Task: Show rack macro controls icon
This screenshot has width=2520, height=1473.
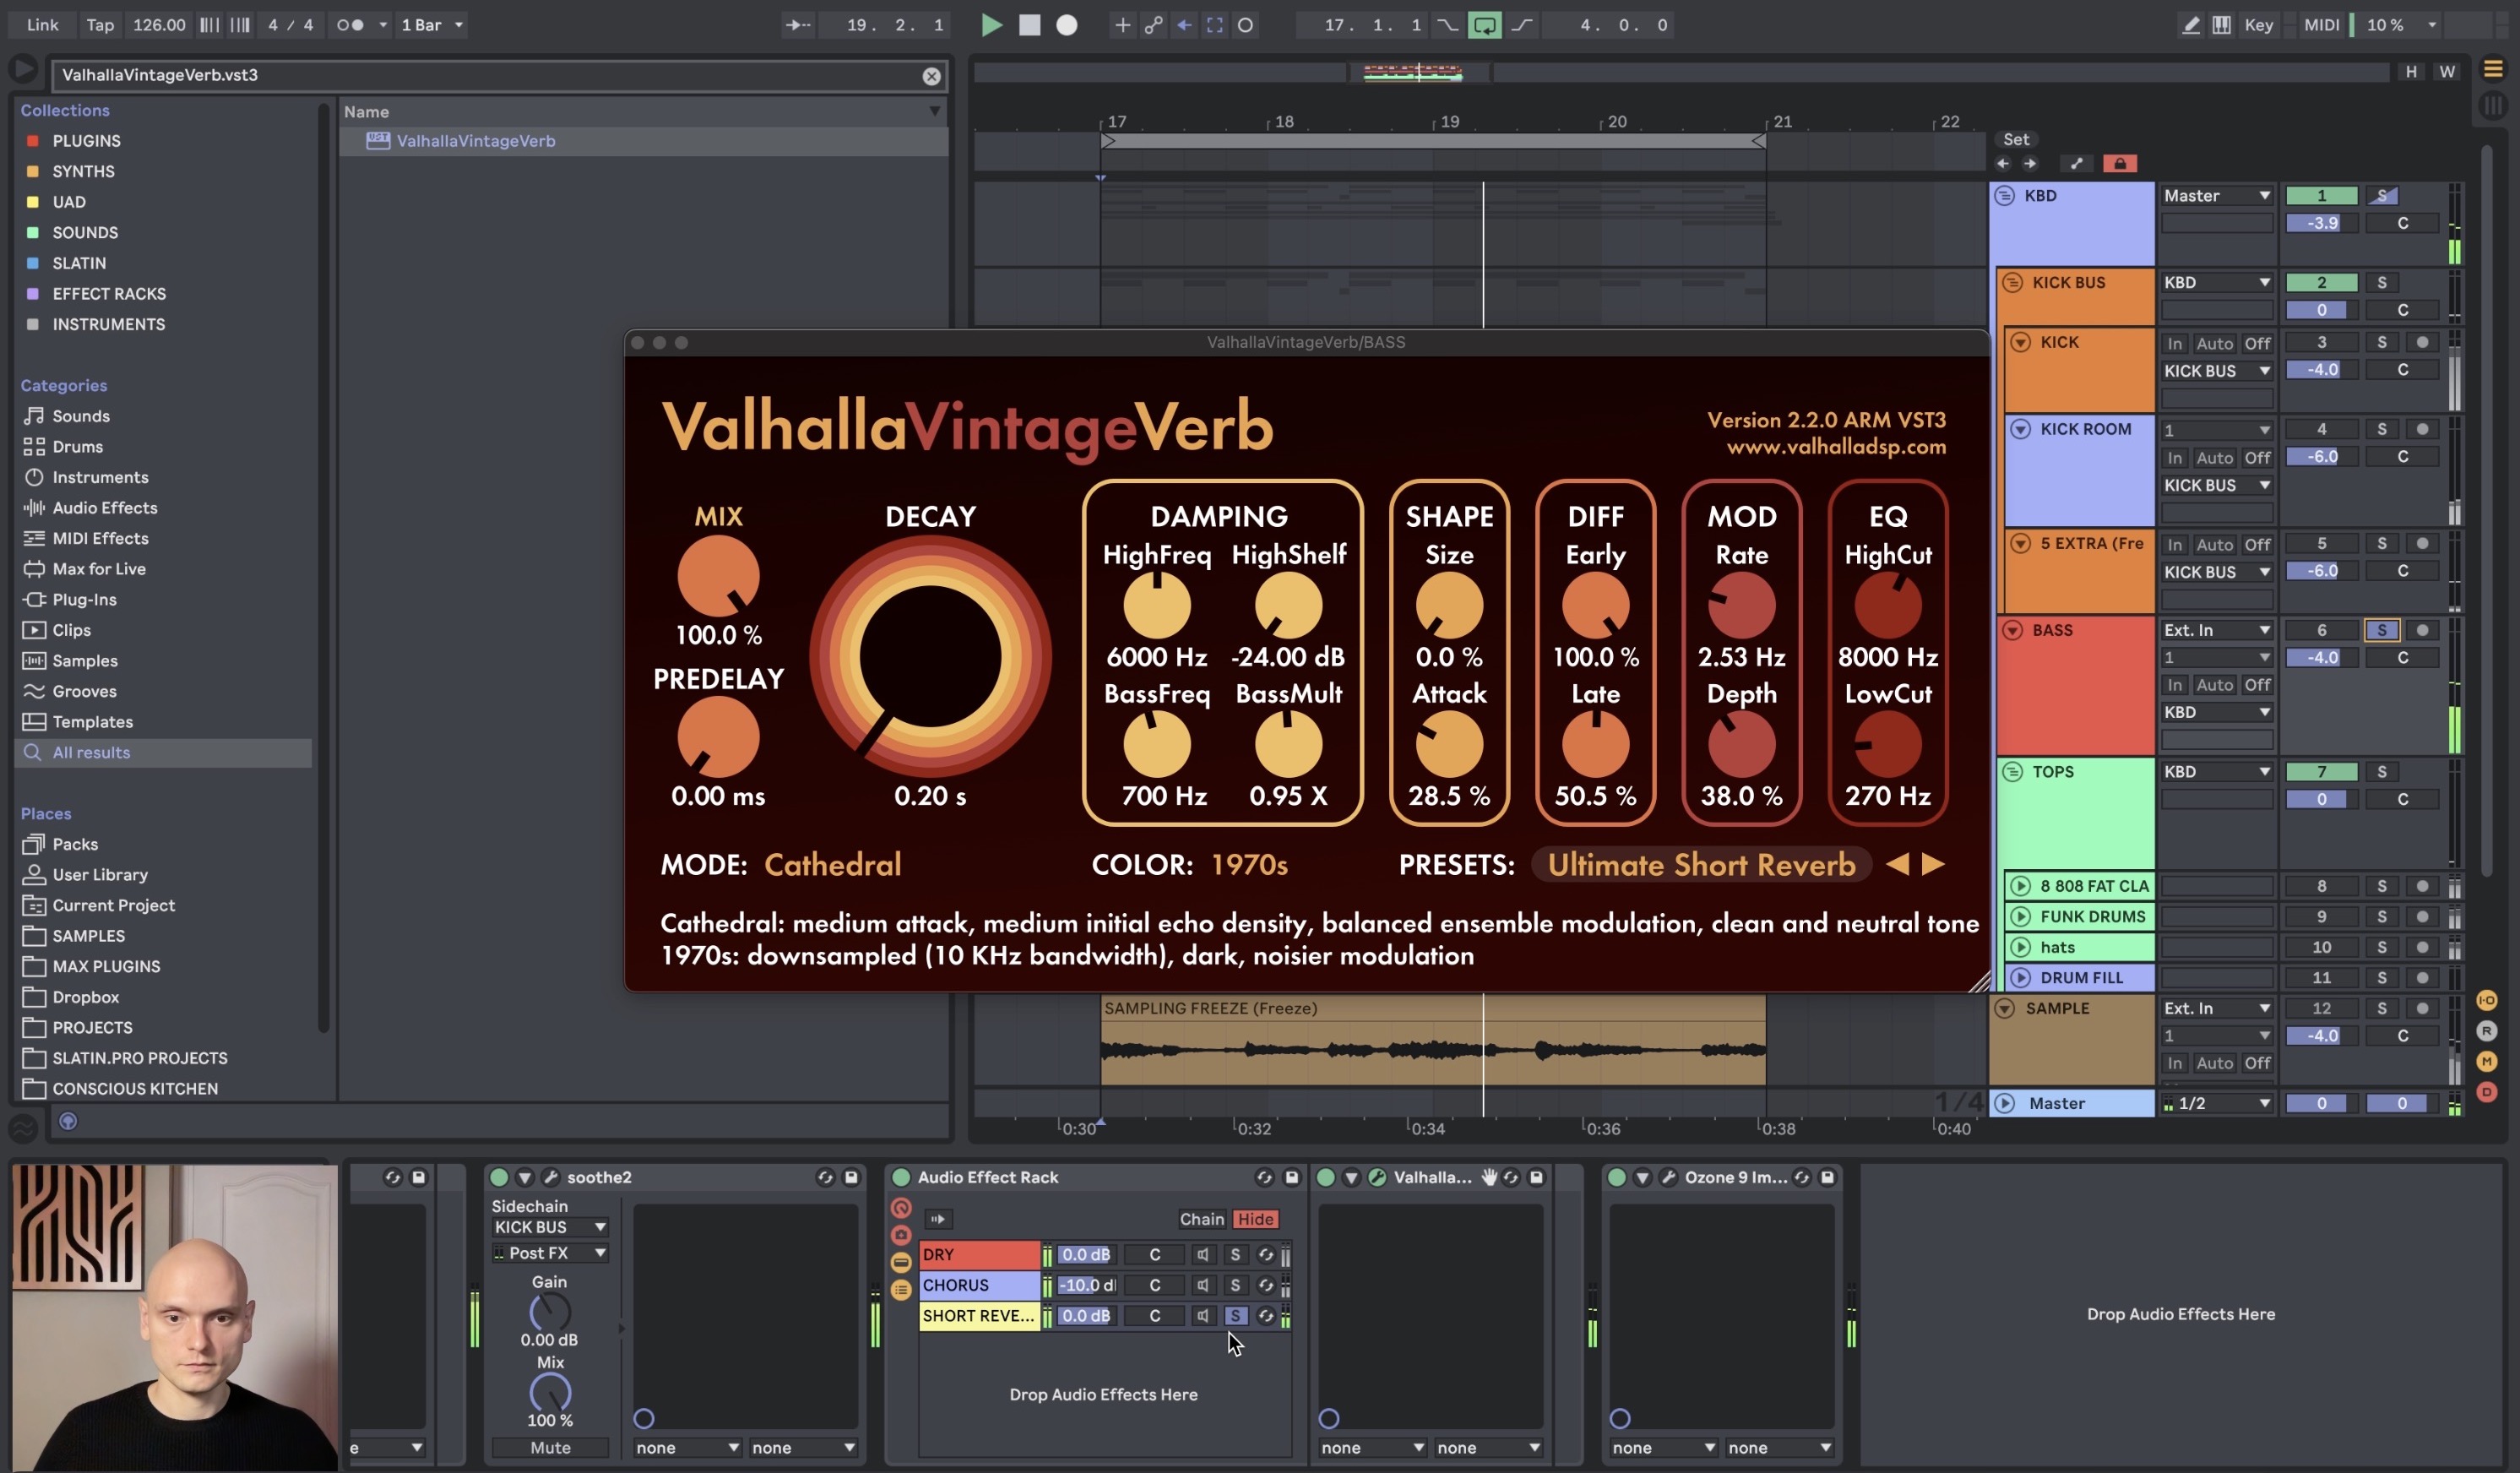Action: coord(900,1208)
